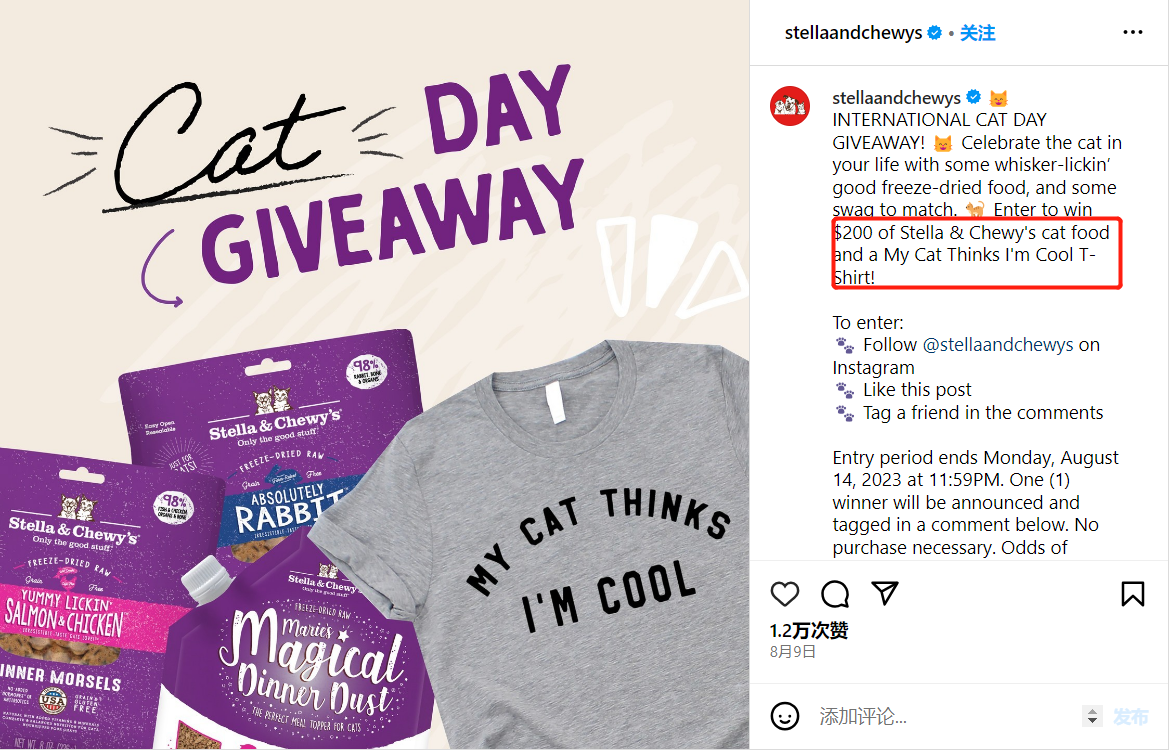The height and width of the screenshot is (753, 1174).
Task: Click the verified badge in the header
Action: pos(934,33)
